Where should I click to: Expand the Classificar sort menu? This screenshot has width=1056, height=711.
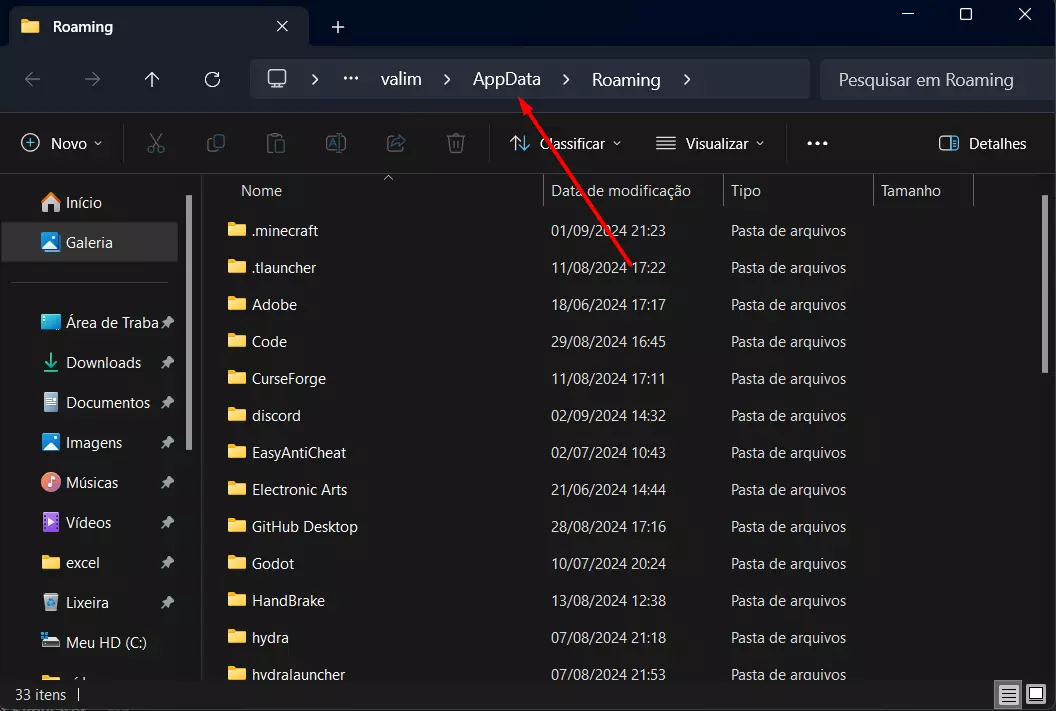point(566,143)
